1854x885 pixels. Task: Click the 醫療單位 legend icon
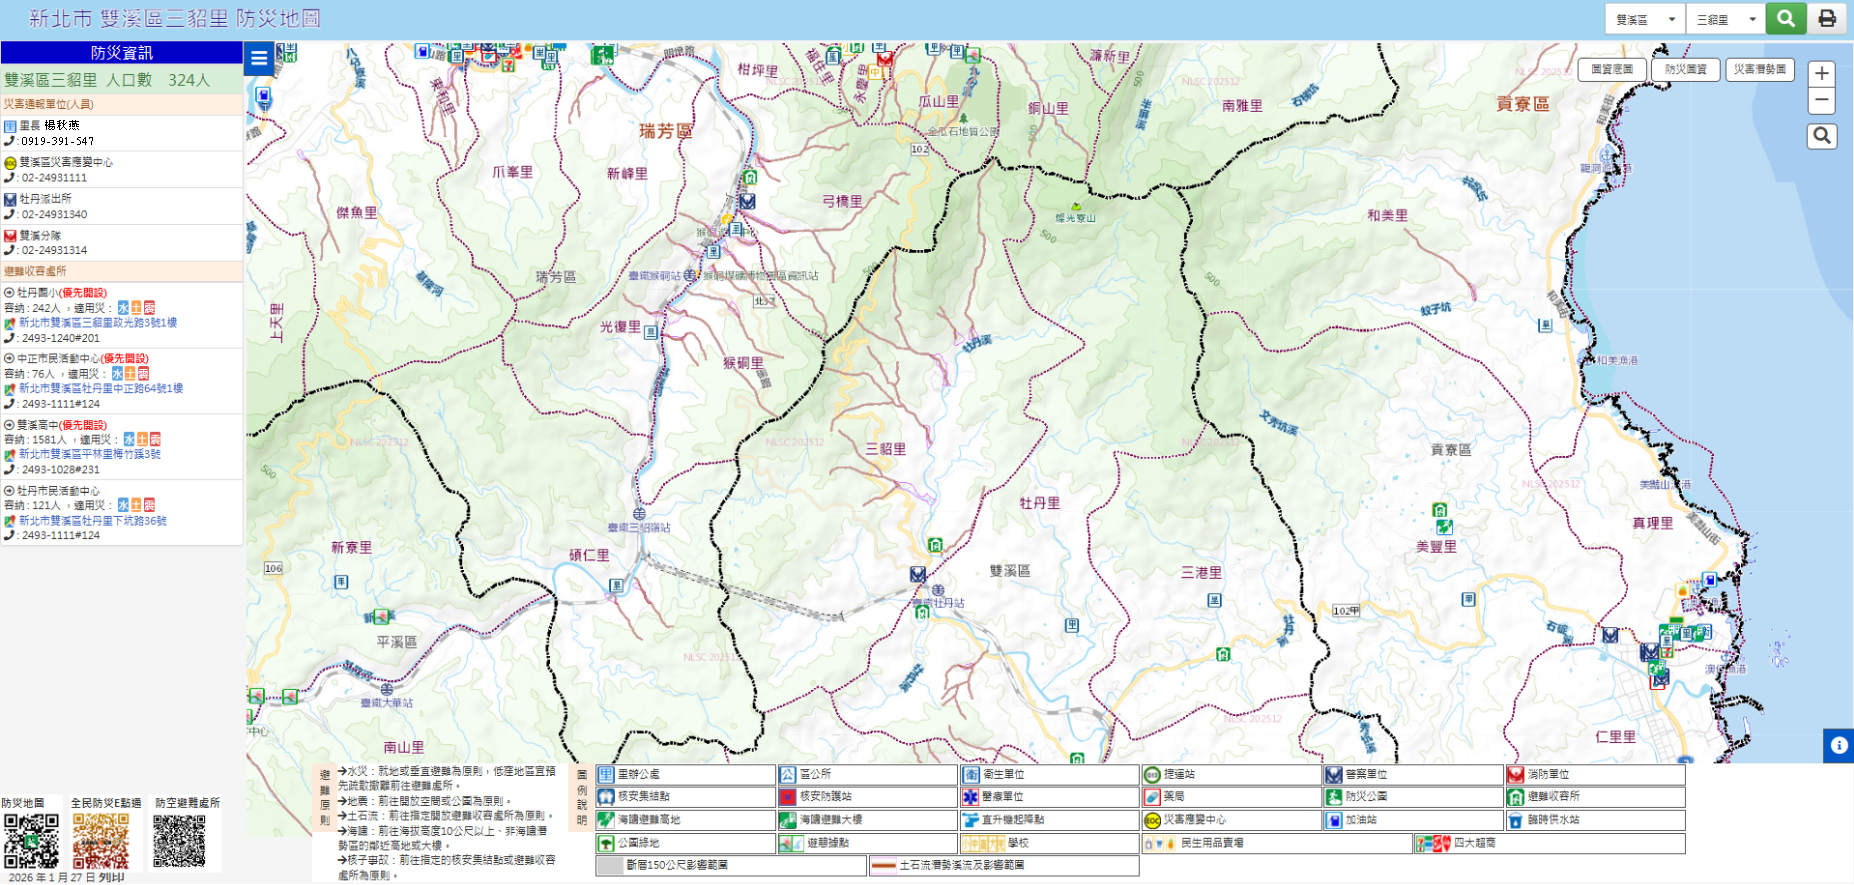coord(970,797)
